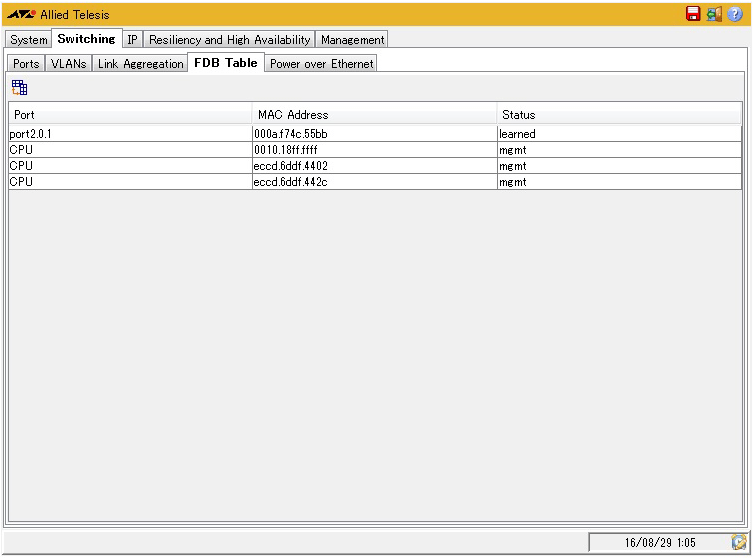This screenshot has width=753, height=558.
Task: Select the Ports sub-tab
Action: 27,64
